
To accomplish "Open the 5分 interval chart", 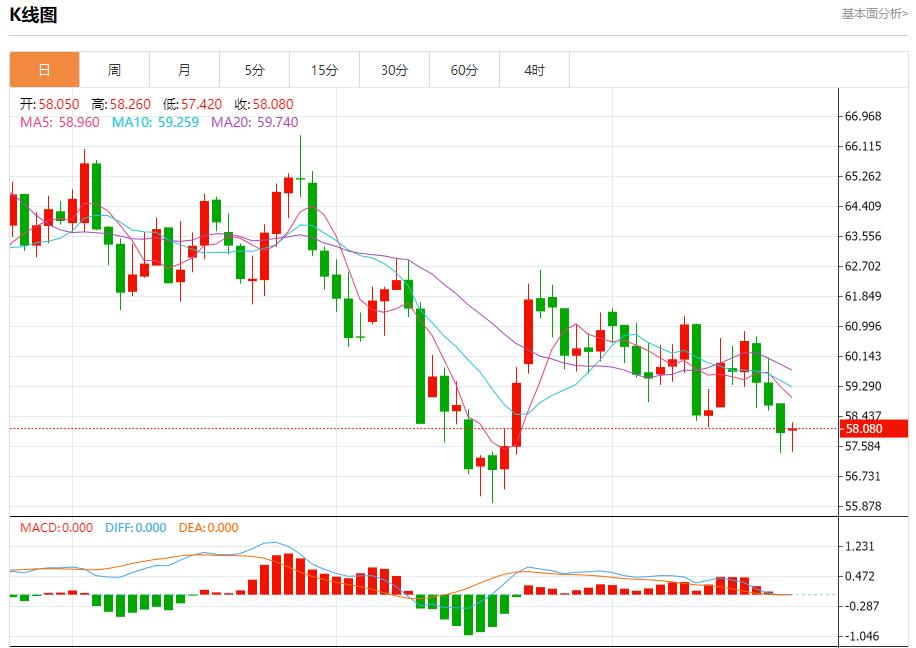I will click(x=254, y=70).
